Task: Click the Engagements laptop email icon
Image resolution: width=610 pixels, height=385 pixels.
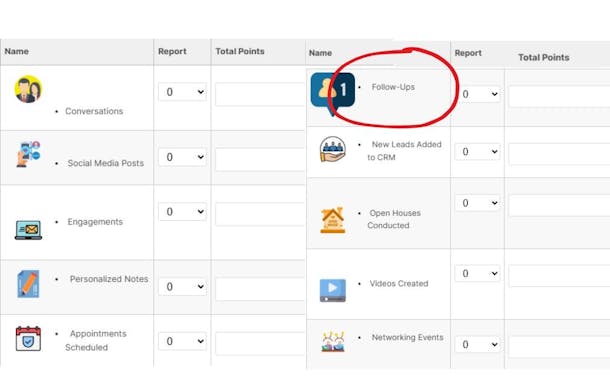Action: coord(28,230)
